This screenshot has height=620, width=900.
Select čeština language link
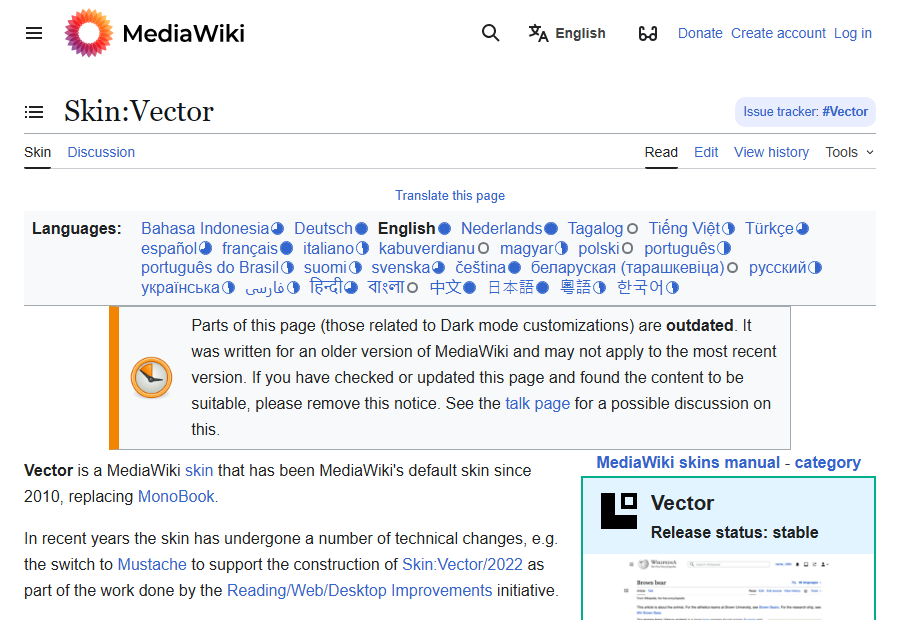point(480,268)
